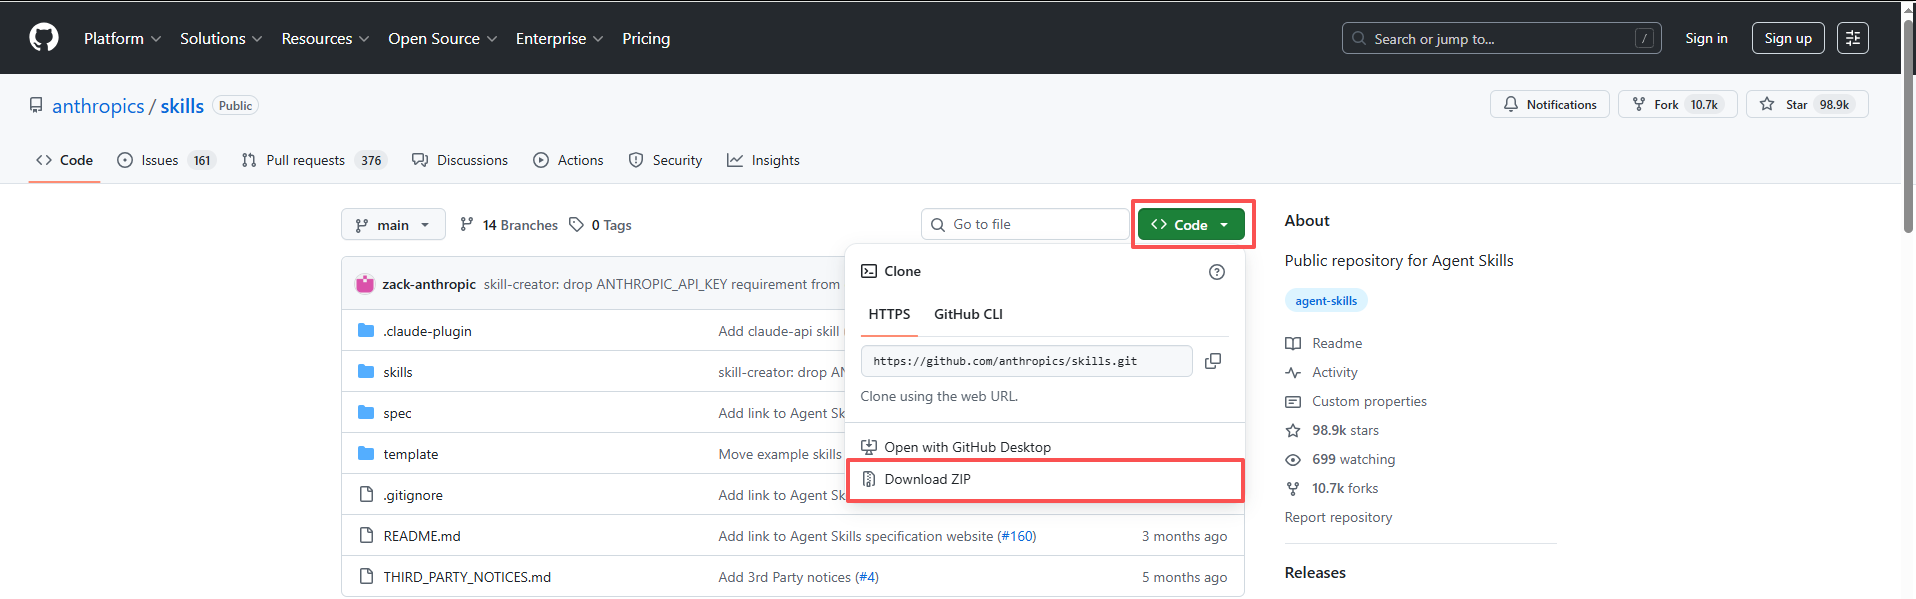
Task: Open the clone help question icon
Action: click(x=1217, y=272)
